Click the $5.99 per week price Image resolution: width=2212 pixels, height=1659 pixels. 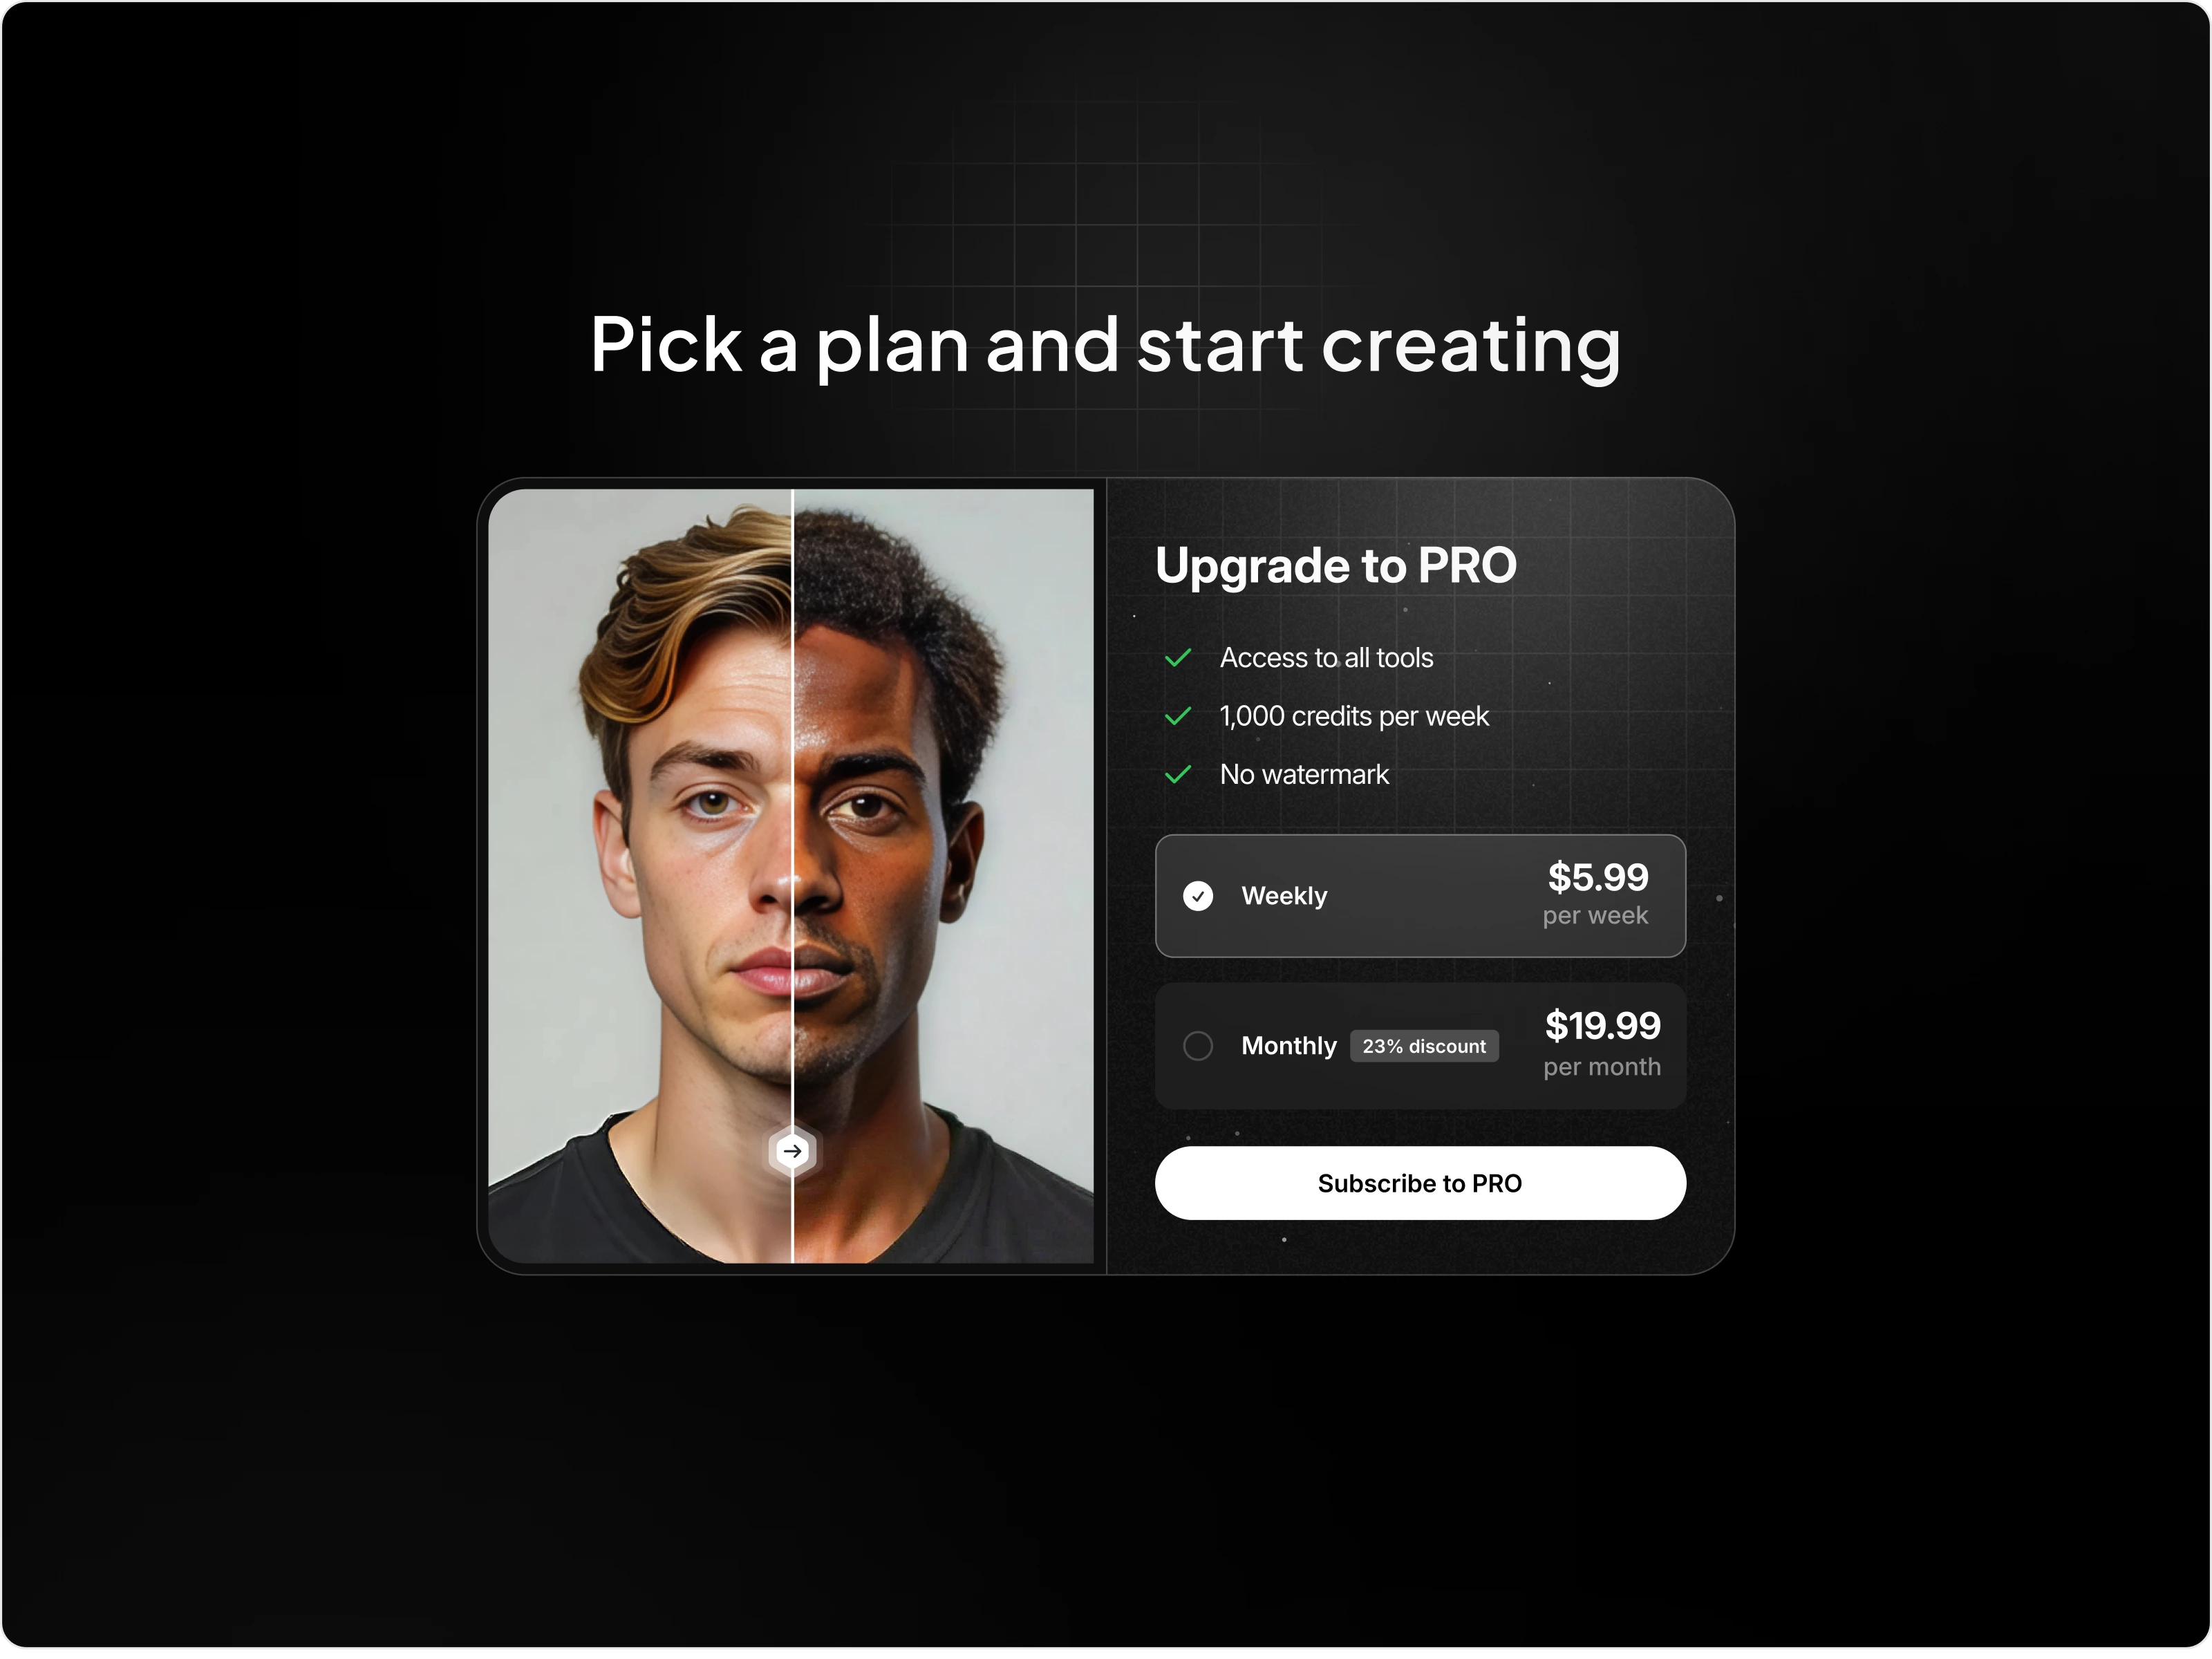click(1596, 893)
